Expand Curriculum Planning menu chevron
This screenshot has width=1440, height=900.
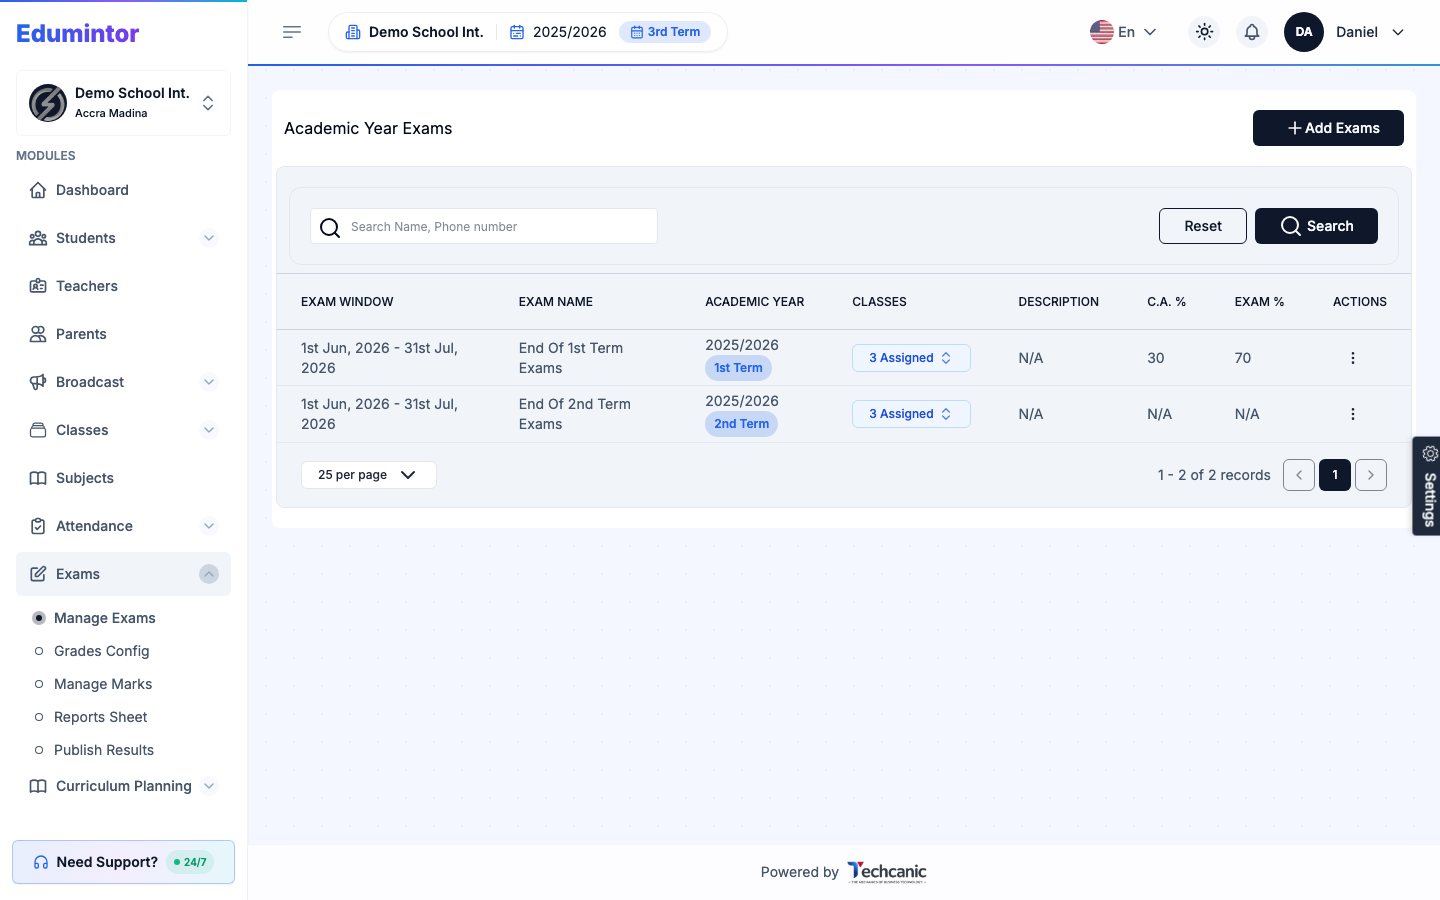tap(209, 786)
